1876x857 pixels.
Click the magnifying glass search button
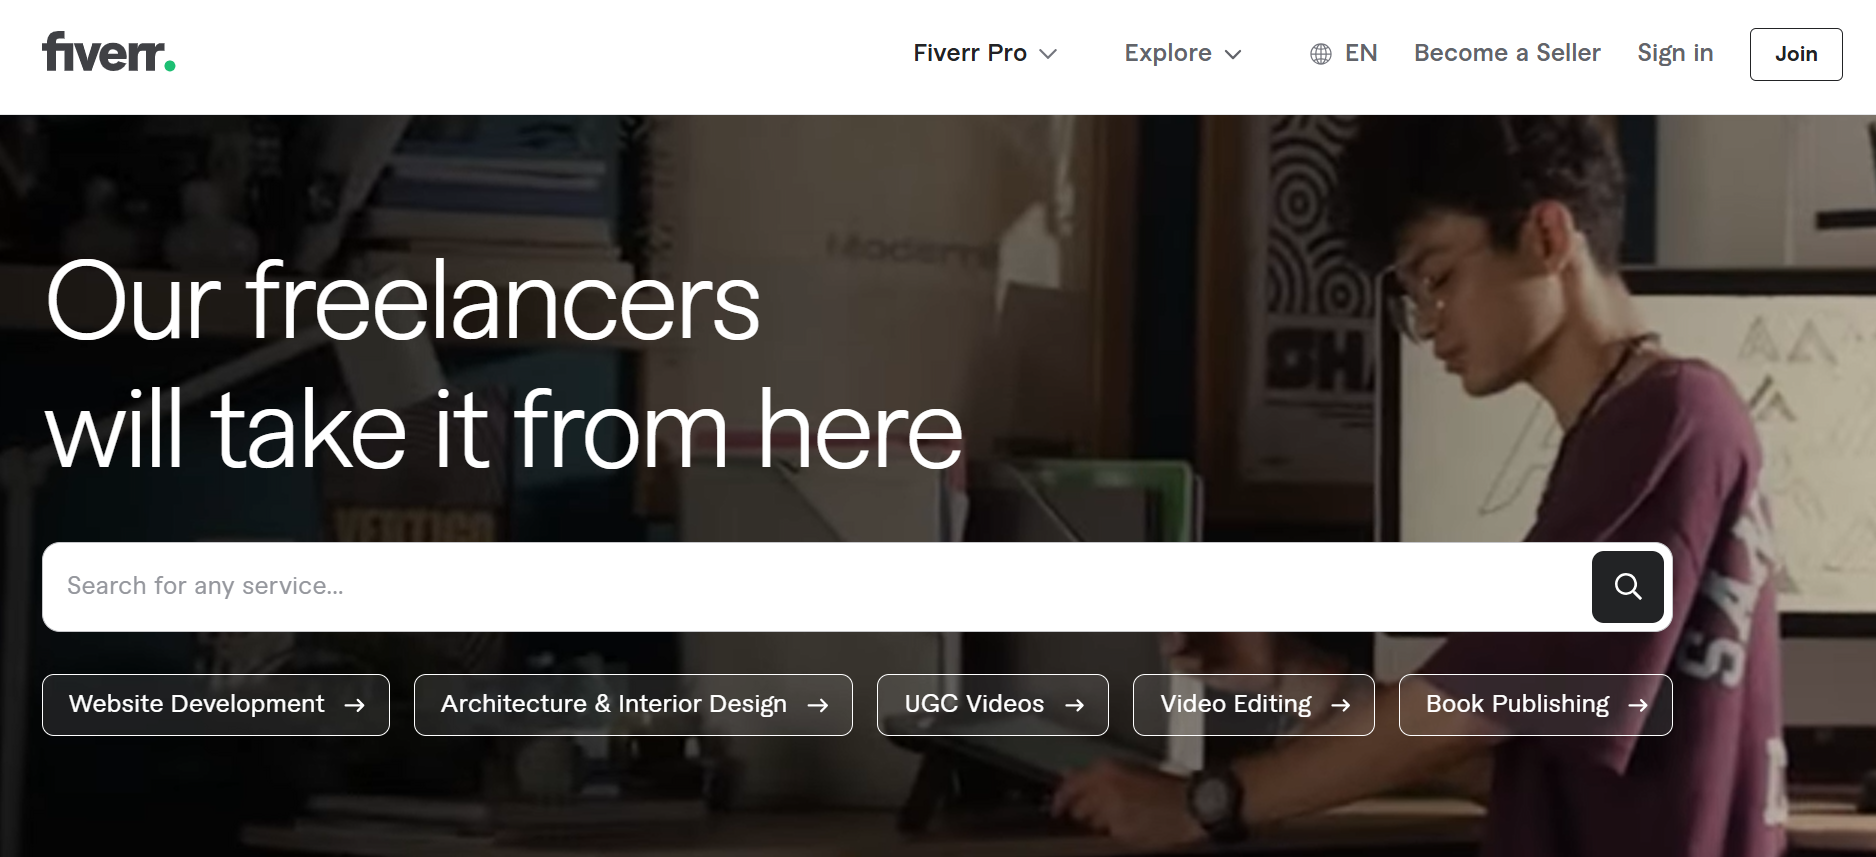1627,587
